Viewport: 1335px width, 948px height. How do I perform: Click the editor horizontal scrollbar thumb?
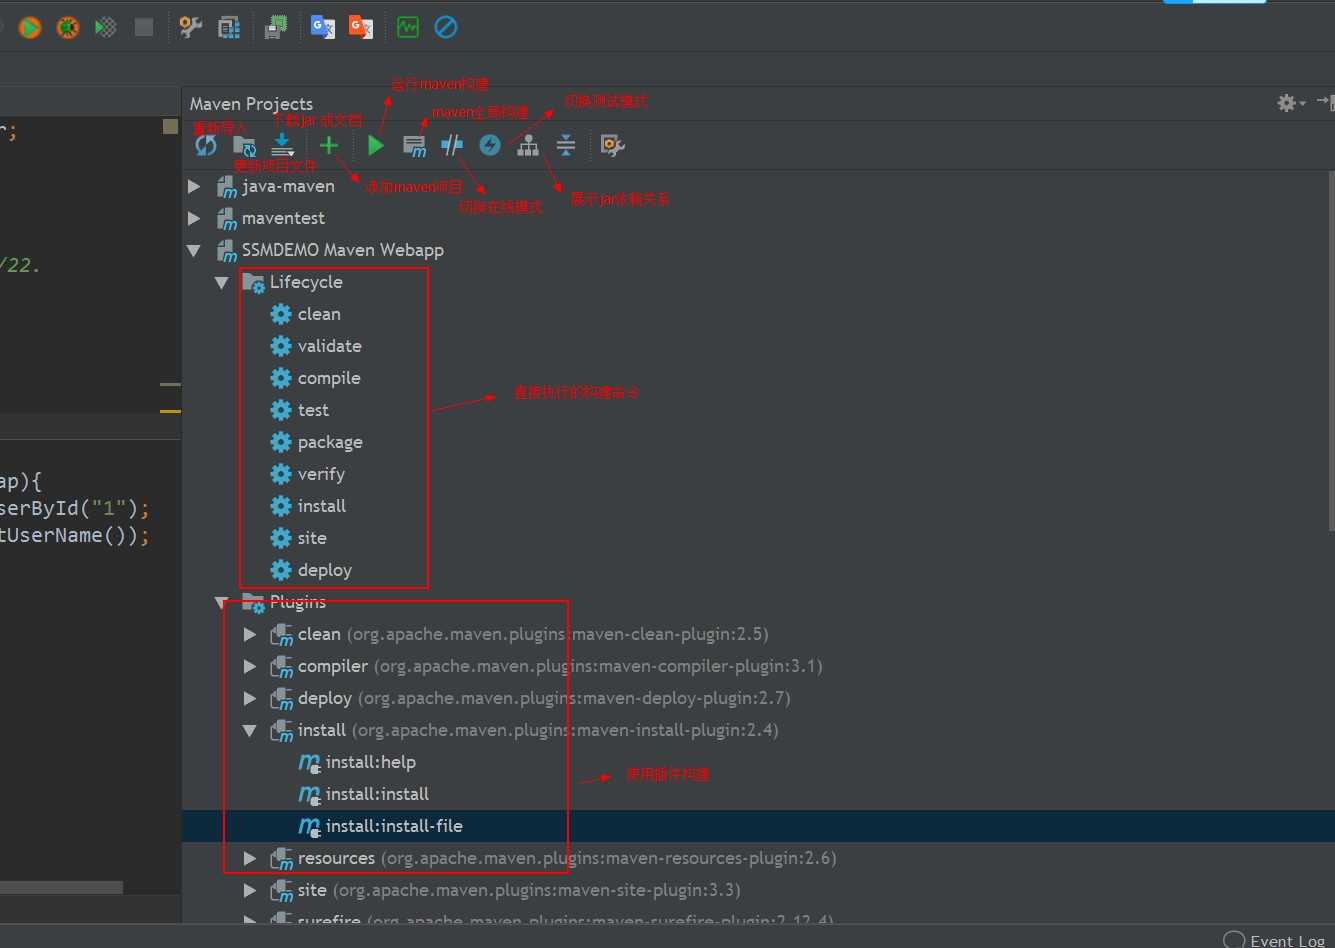click(61, 887)
